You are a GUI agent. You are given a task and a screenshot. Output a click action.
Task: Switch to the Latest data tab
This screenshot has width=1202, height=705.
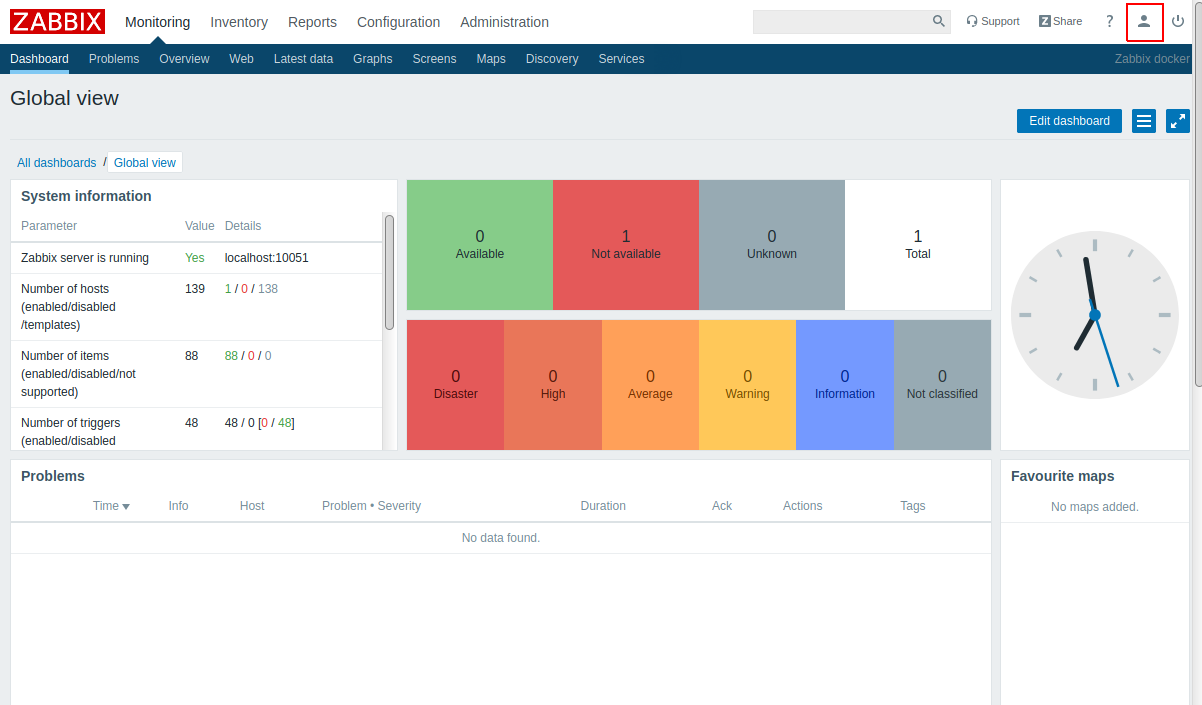(303, 59)
